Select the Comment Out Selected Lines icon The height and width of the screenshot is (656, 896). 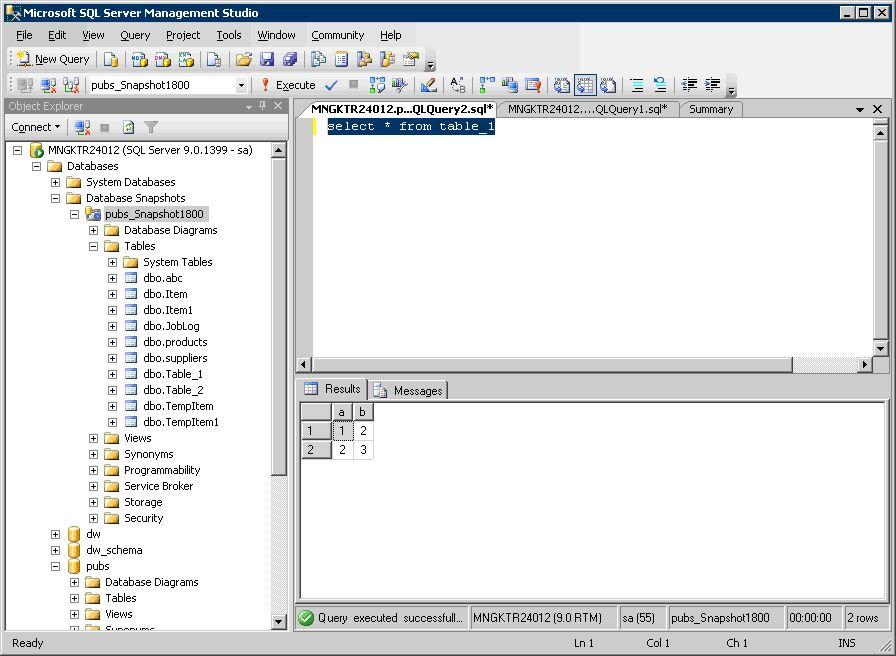pyautogui.click(x=637, y=85)
